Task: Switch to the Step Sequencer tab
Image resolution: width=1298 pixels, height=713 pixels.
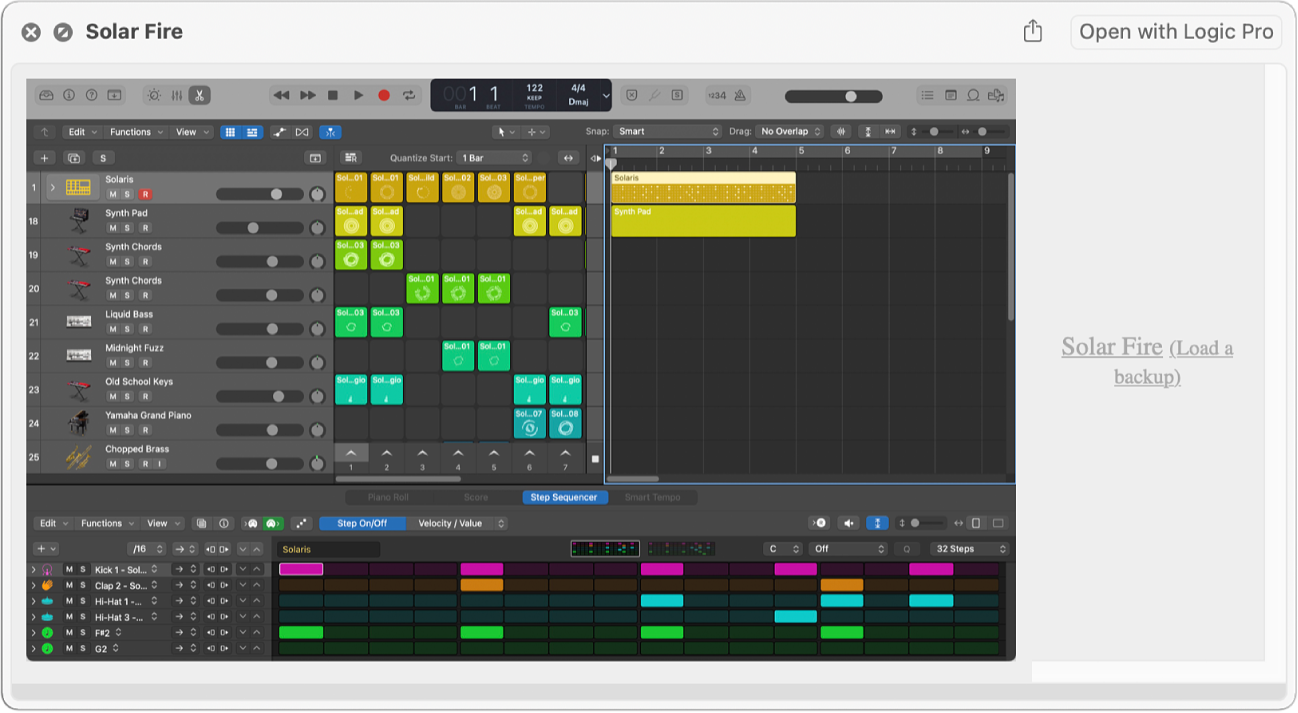Action: tap(564, 497)
